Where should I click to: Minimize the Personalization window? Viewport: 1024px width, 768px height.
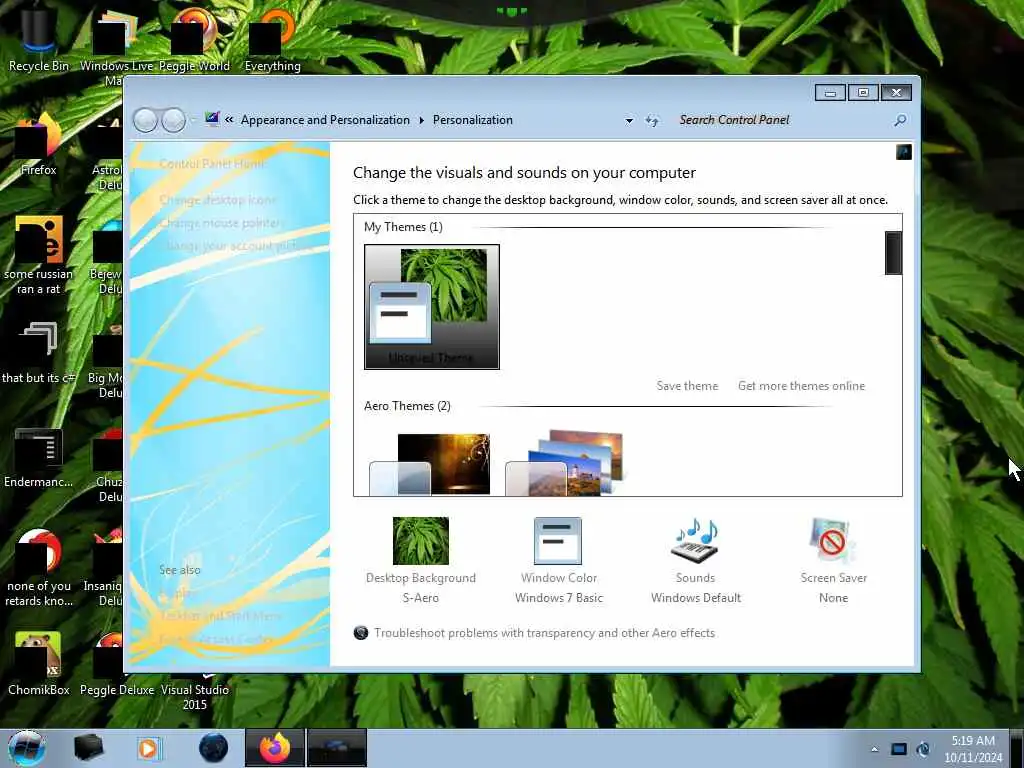(x=830, y=93)
